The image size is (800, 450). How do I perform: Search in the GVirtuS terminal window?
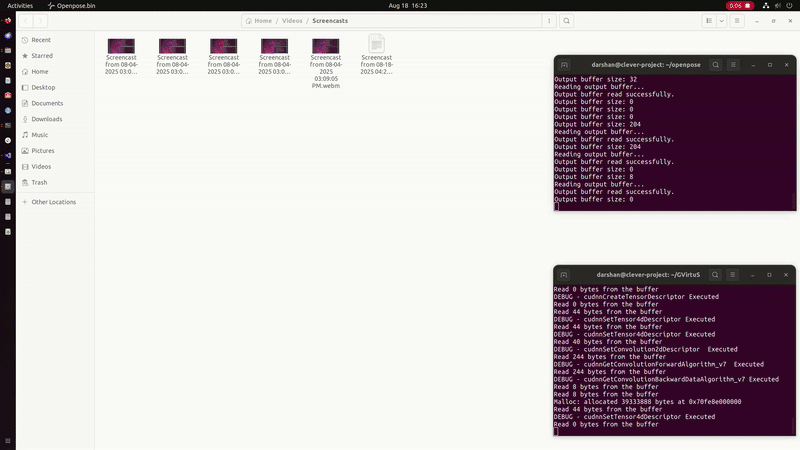[716, 274]
